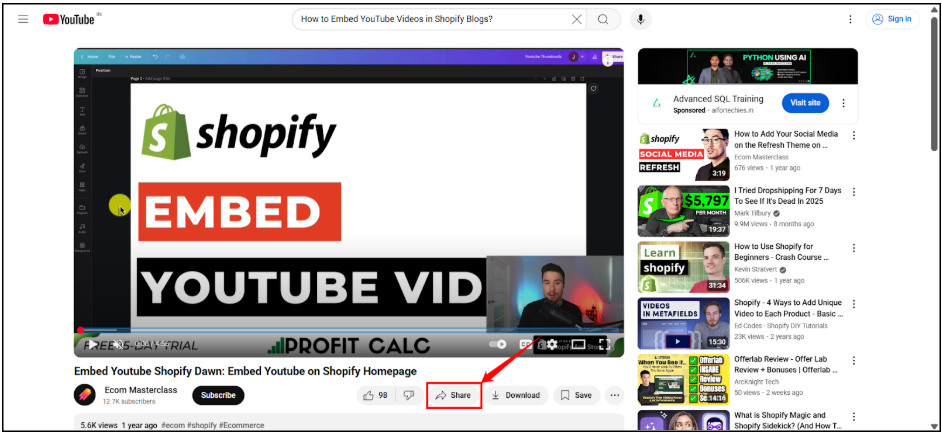Screen dimensions: 942x433
Task: Open options for 'How to Use Shopify for Beginners'
Action: tap(854, 248)
